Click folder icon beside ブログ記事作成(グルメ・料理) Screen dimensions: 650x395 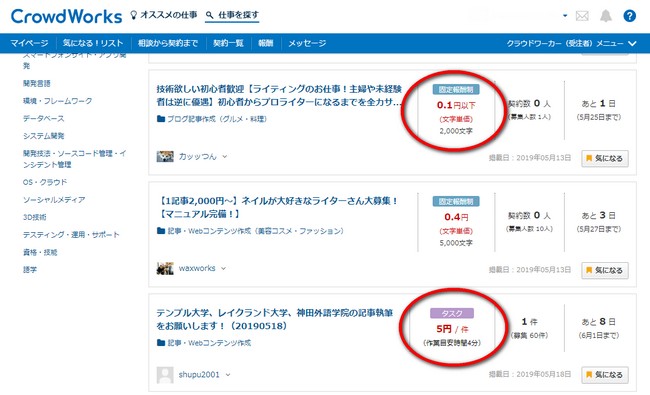pyautogui.click(x=161, y=119)
